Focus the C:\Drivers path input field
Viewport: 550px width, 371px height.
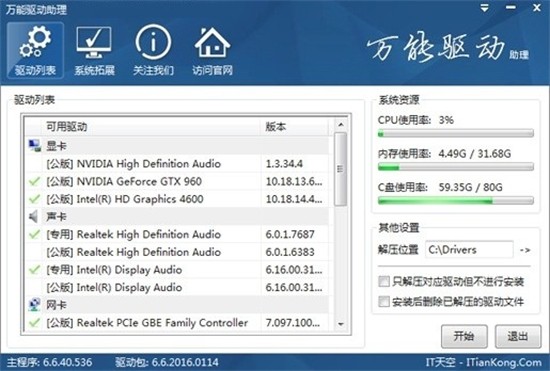point(469,250)
